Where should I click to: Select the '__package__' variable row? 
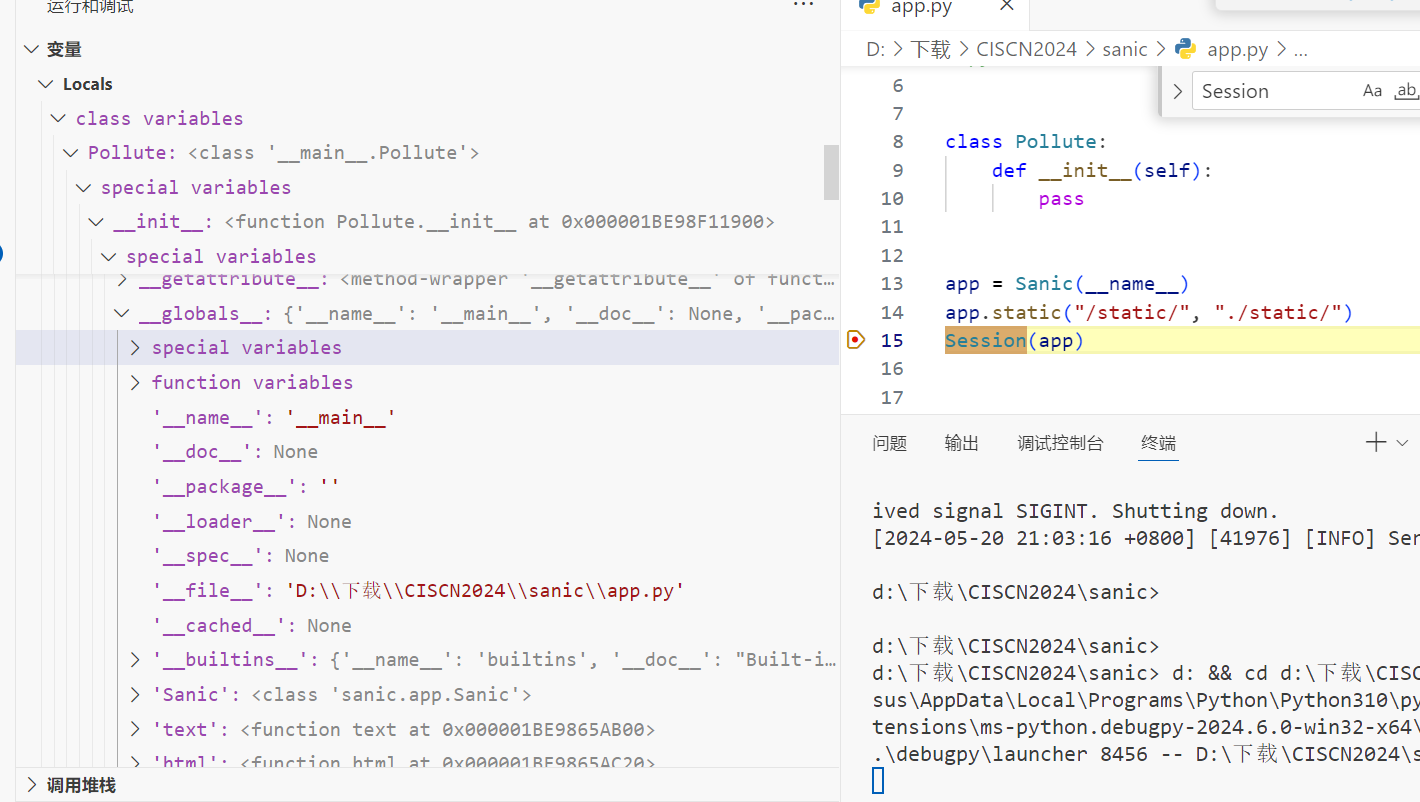(427, 487)
